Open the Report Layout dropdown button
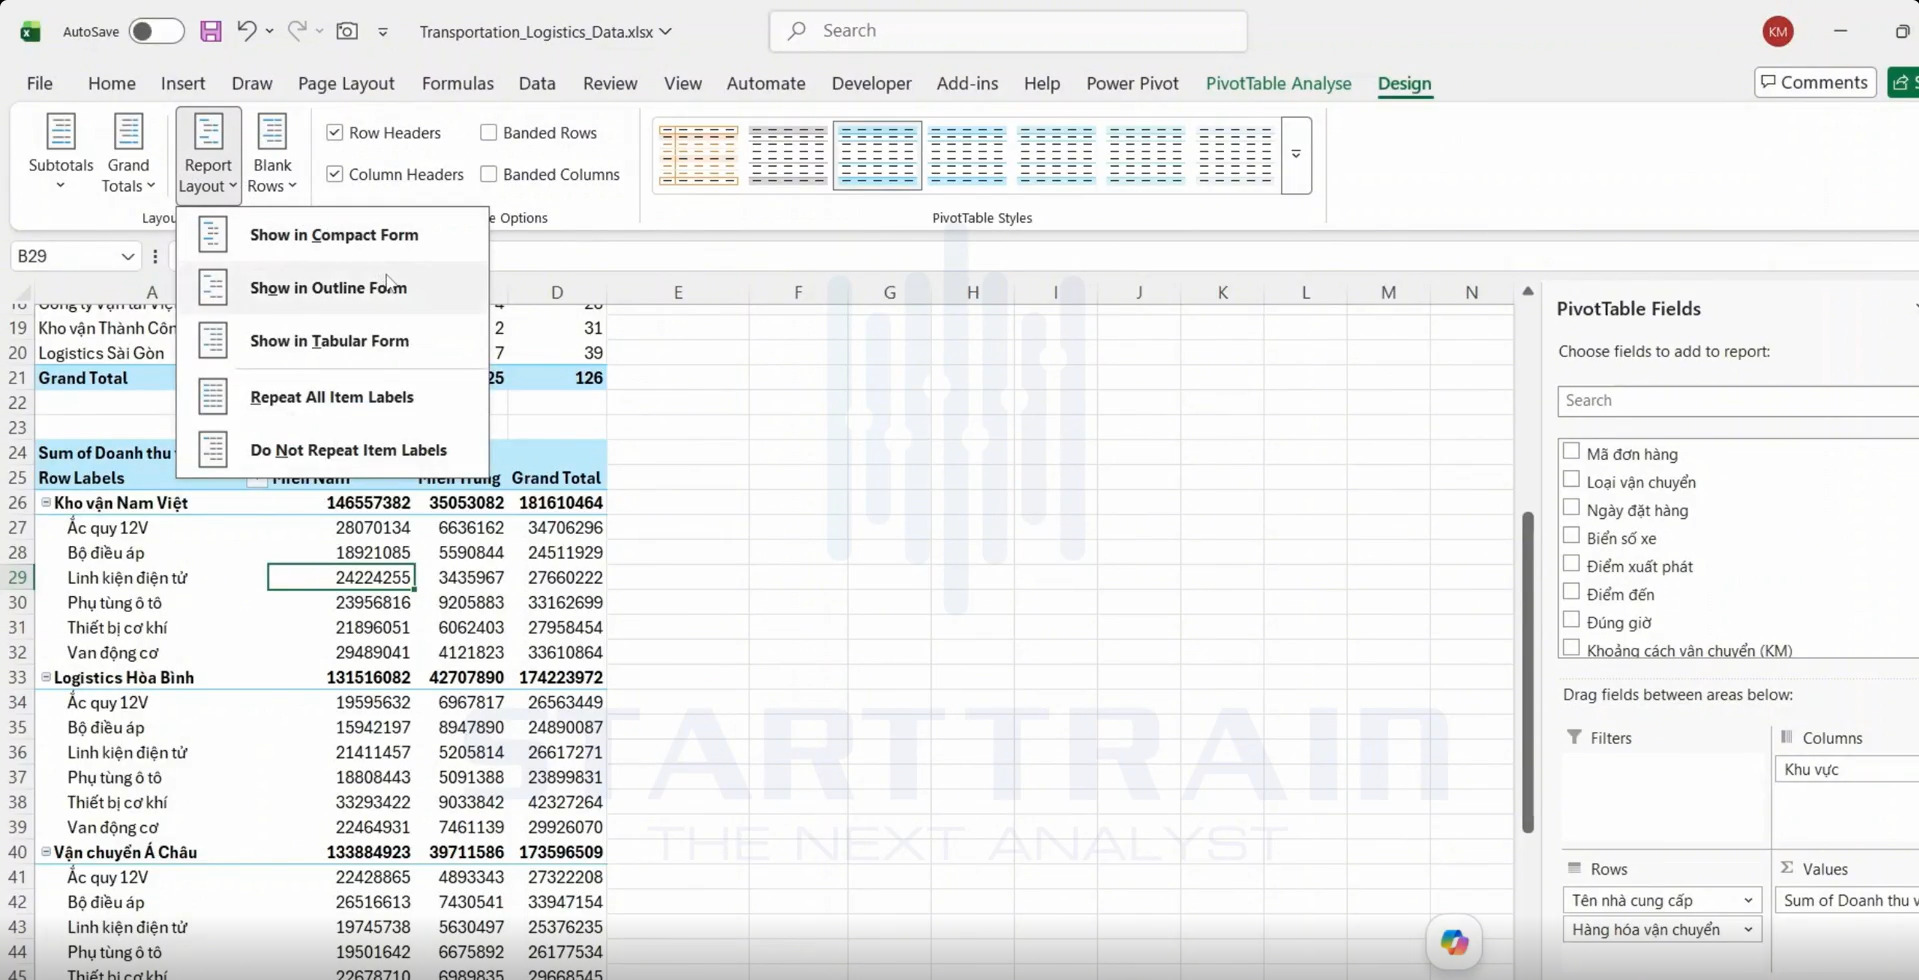The width and height of the screenshot is (1919, 980). [x=208, y=155]
